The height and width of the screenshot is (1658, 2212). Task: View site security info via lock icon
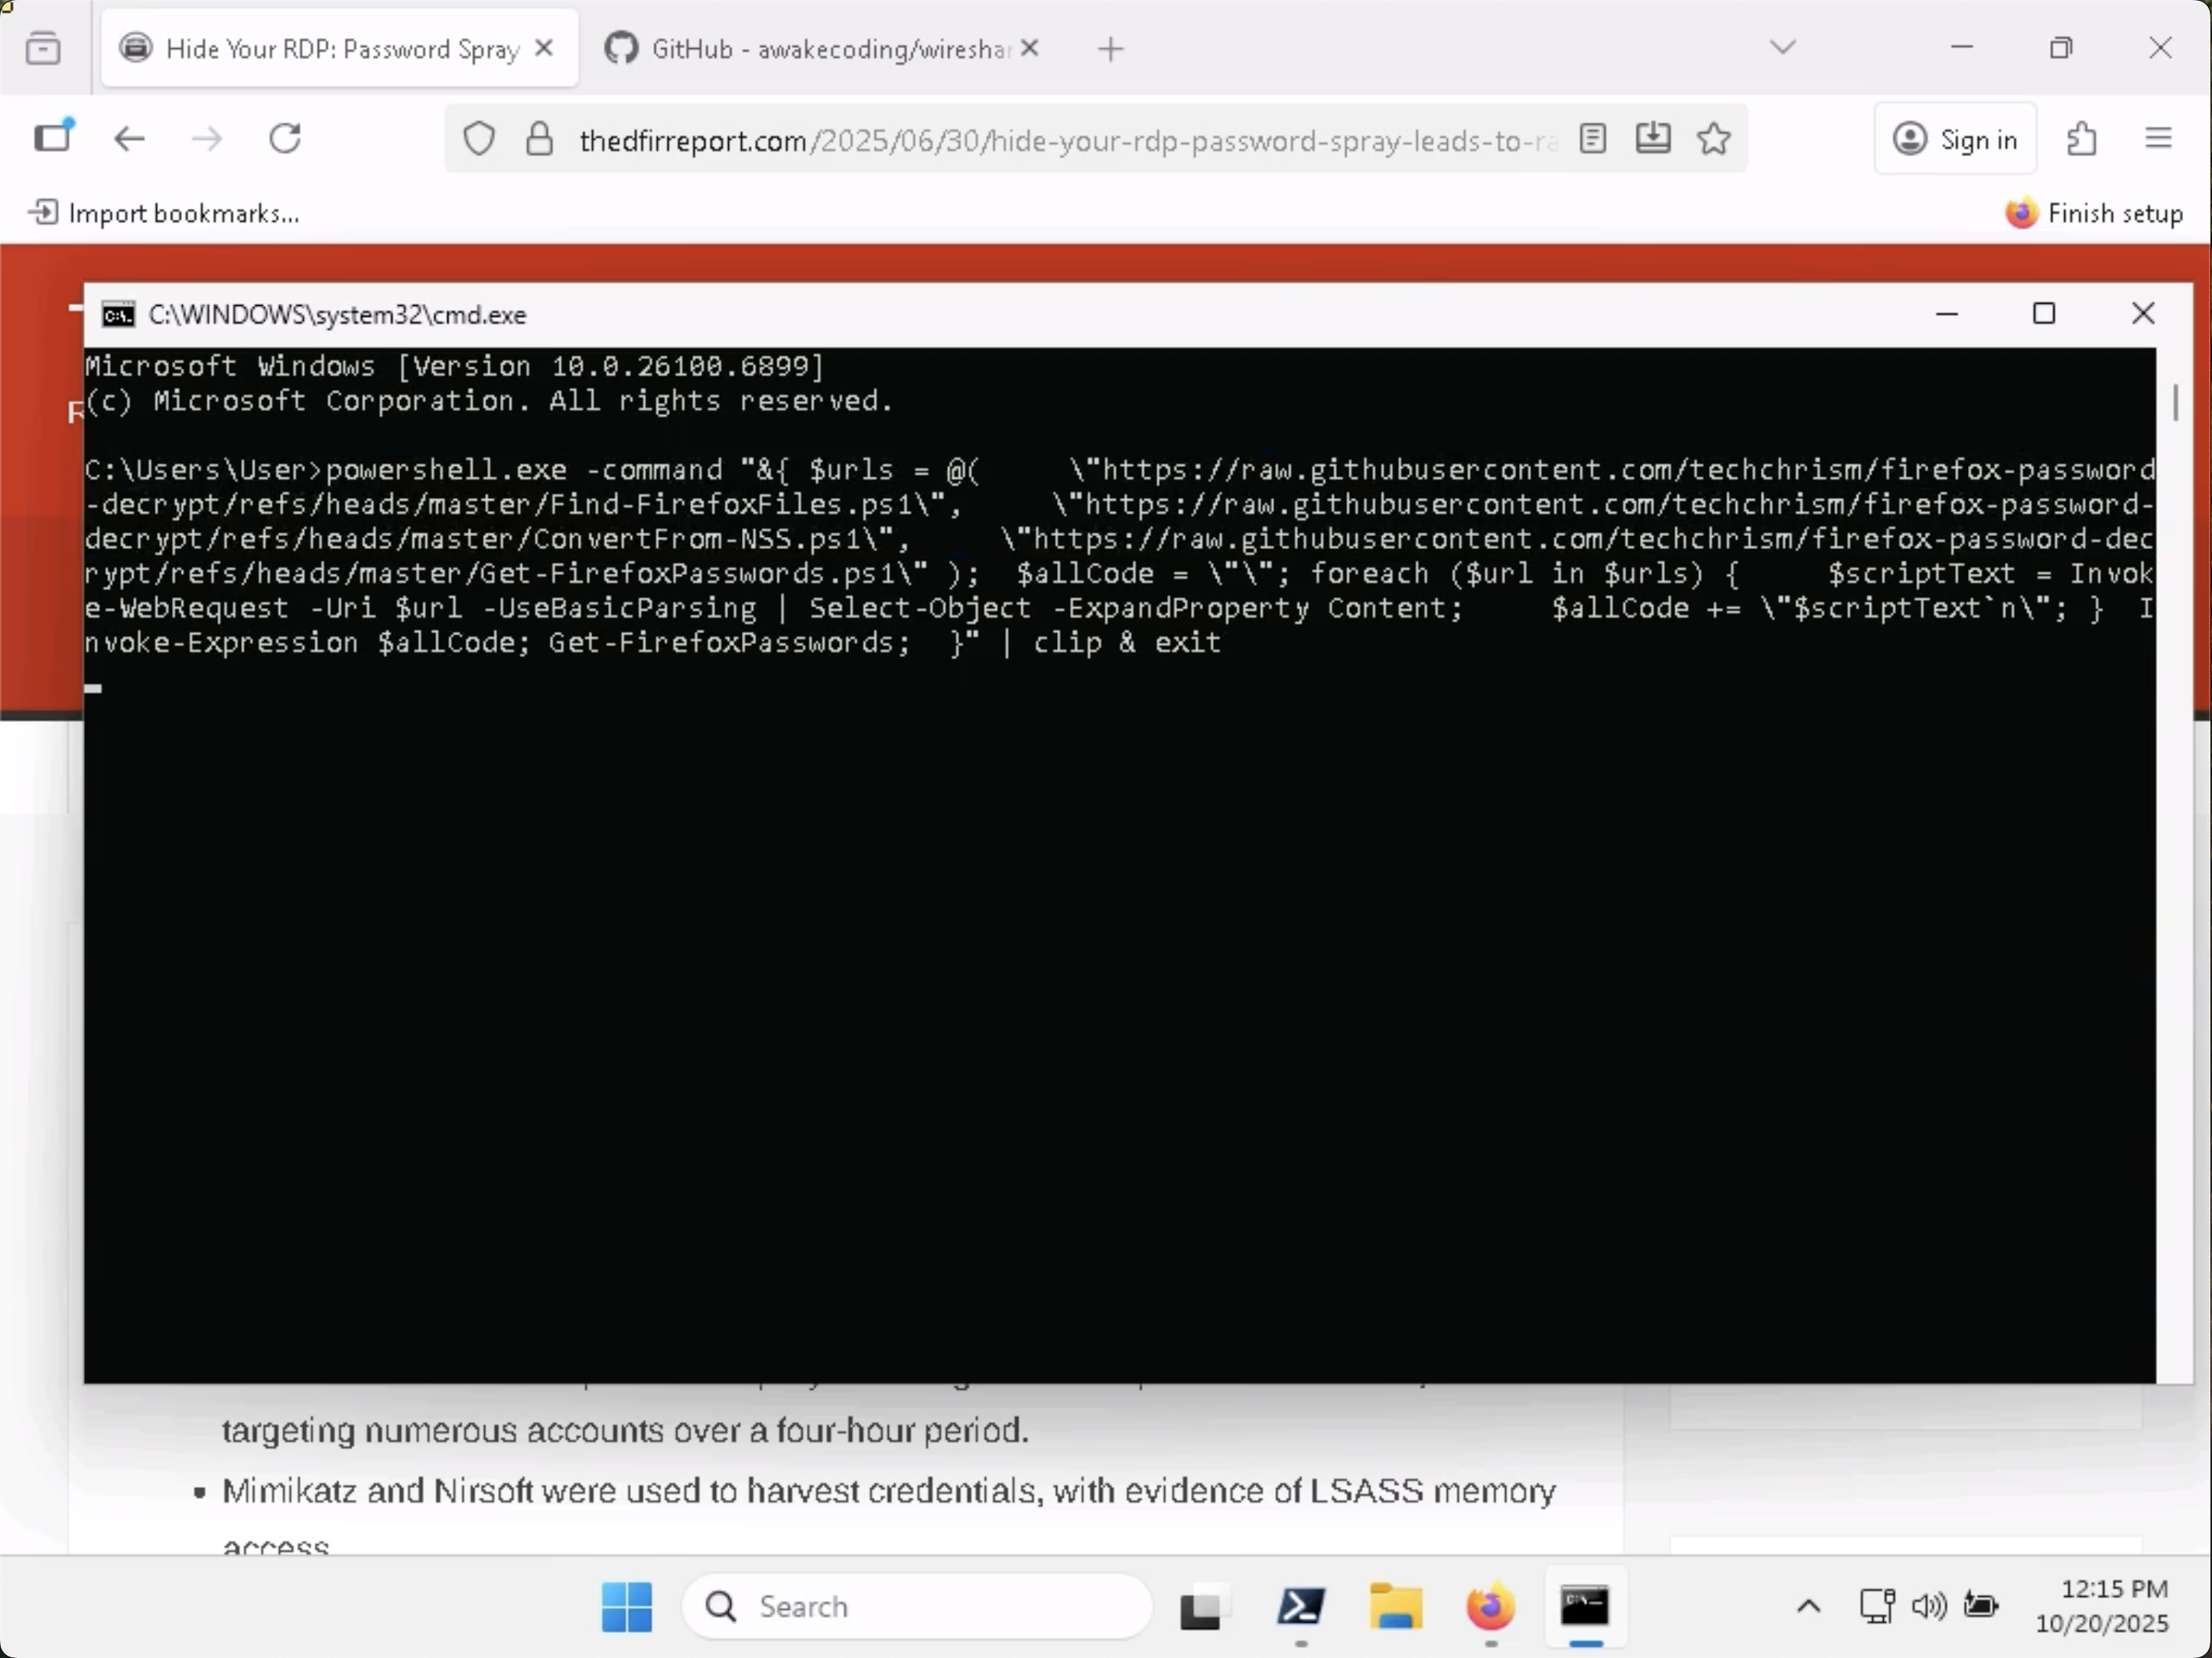click(539, 139)
